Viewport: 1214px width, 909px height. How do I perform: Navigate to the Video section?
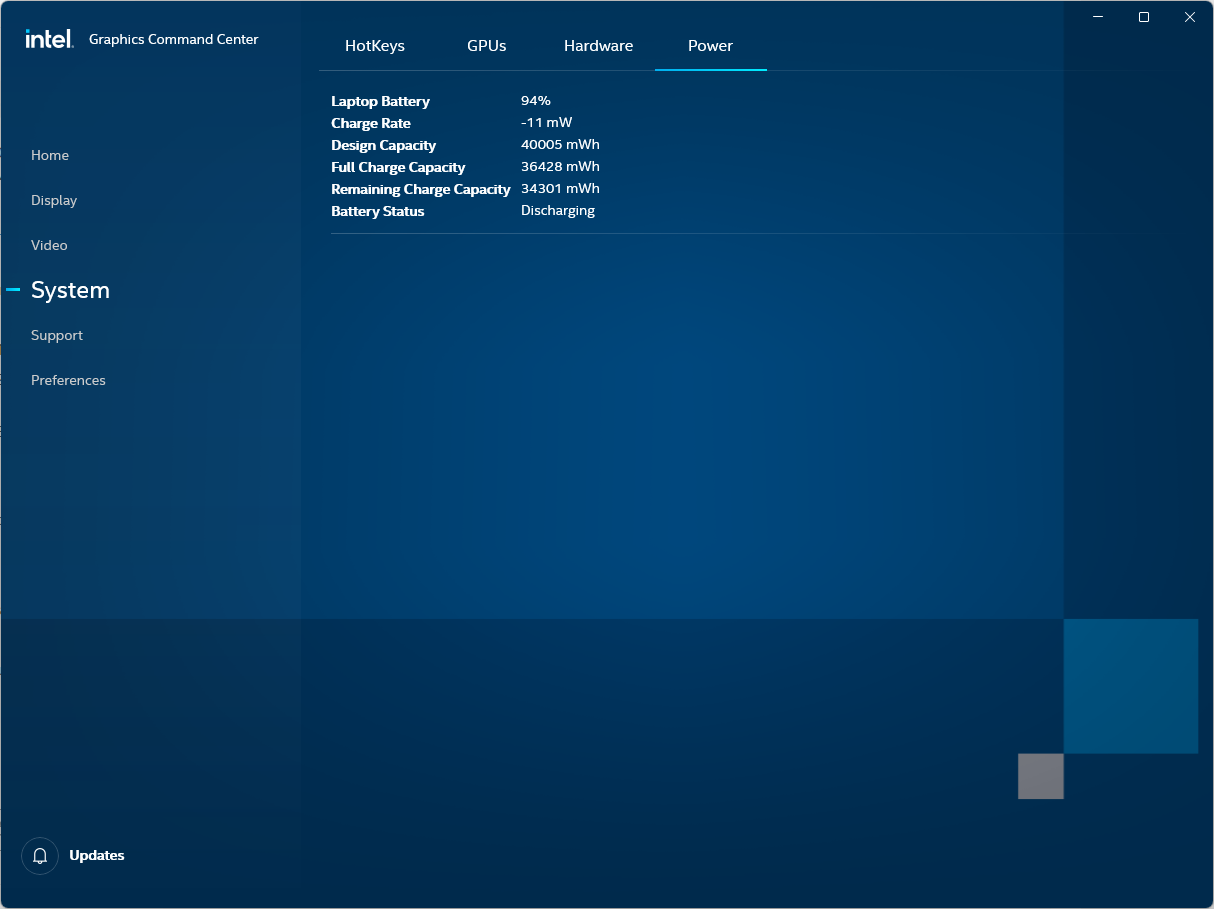(48, 245)
